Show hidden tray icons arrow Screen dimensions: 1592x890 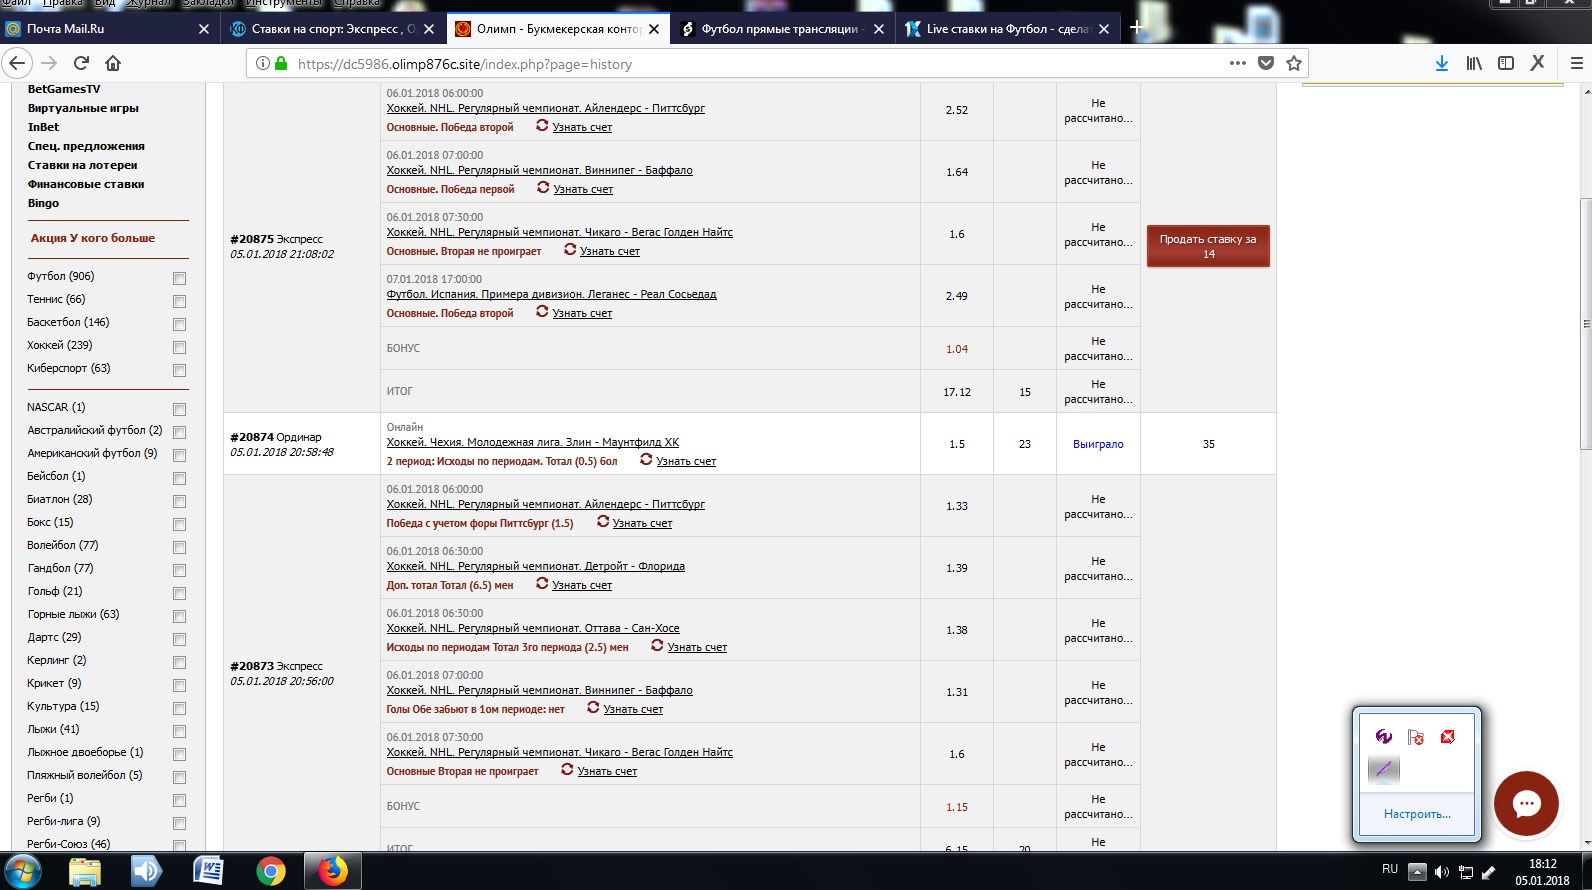coord(1417,872)
